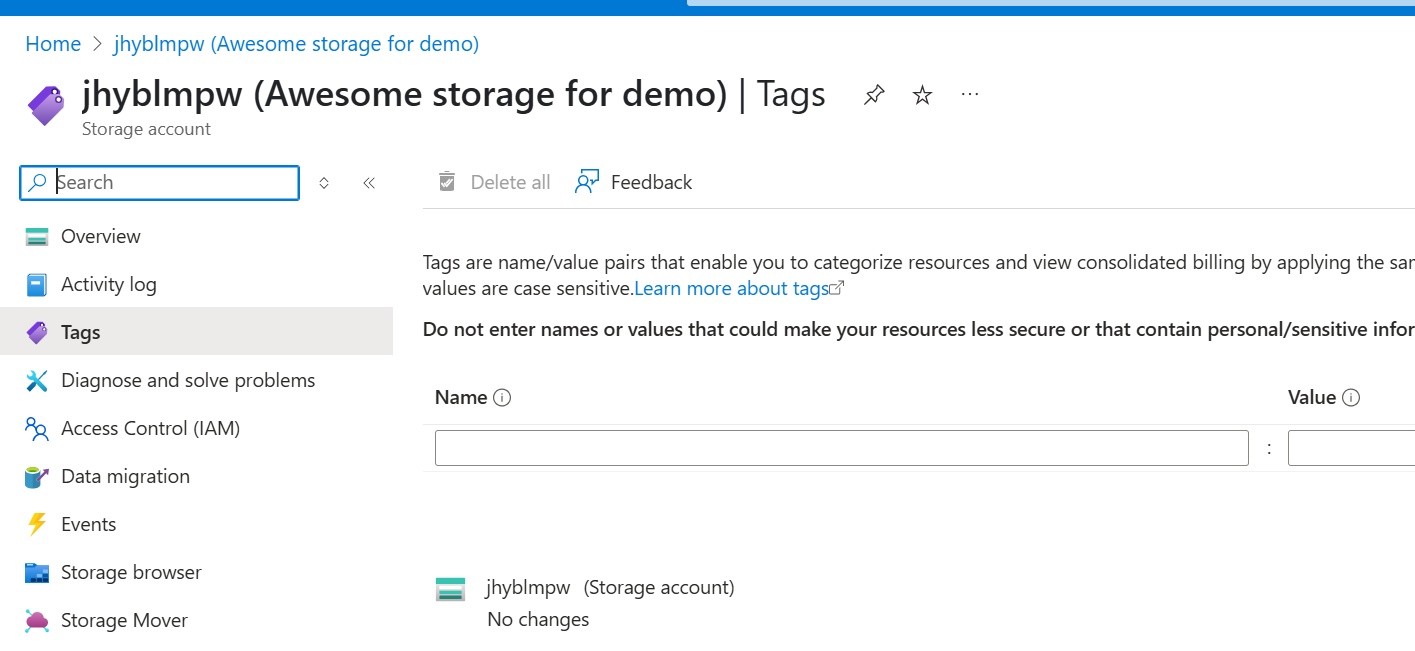1415x651 pixels.
Task: Click the Diagnose and solve problems icon
Action: [37, 381]
